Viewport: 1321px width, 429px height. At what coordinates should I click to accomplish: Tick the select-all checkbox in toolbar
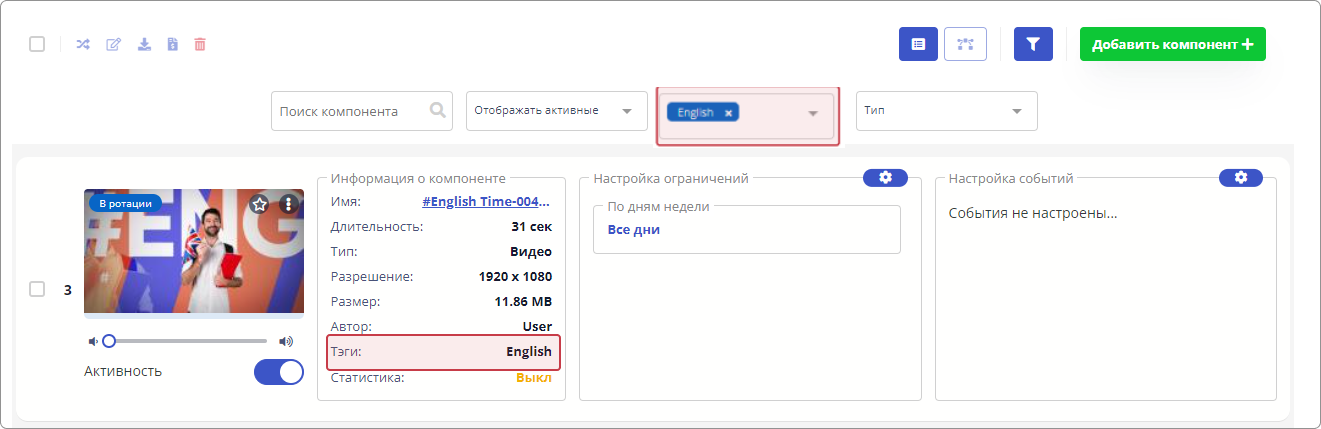coord(37,44)
